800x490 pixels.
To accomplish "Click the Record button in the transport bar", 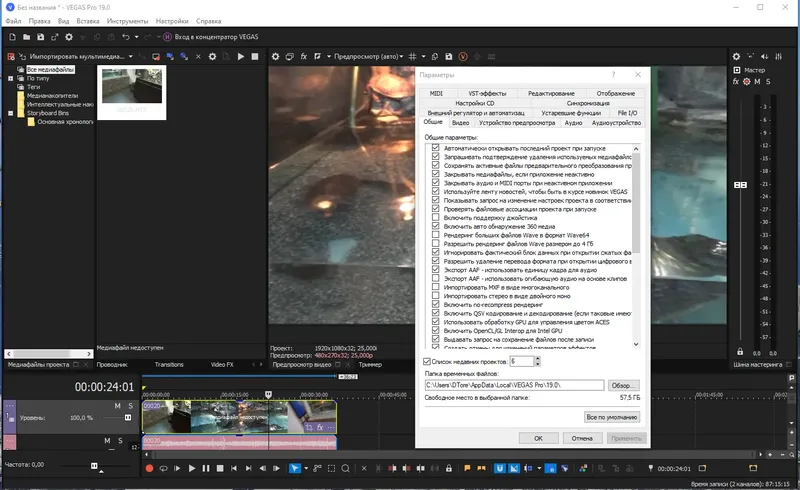I will tap(149, 468).
